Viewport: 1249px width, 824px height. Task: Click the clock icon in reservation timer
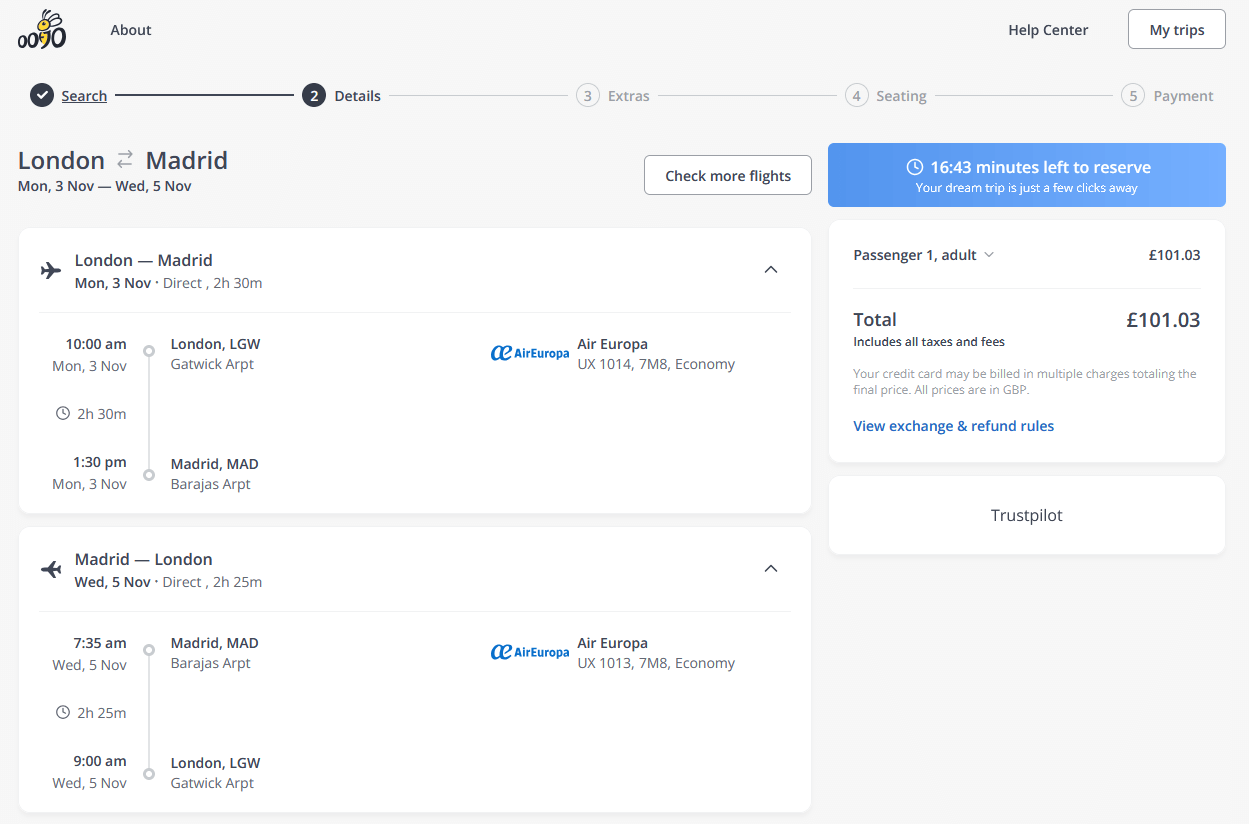(914, 167)
